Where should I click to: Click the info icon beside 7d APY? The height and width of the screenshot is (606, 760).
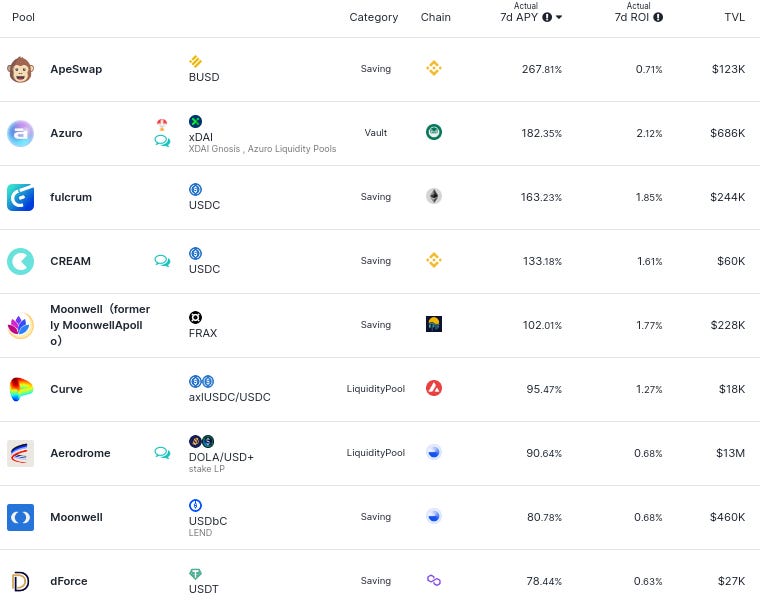tap(547, 17)
